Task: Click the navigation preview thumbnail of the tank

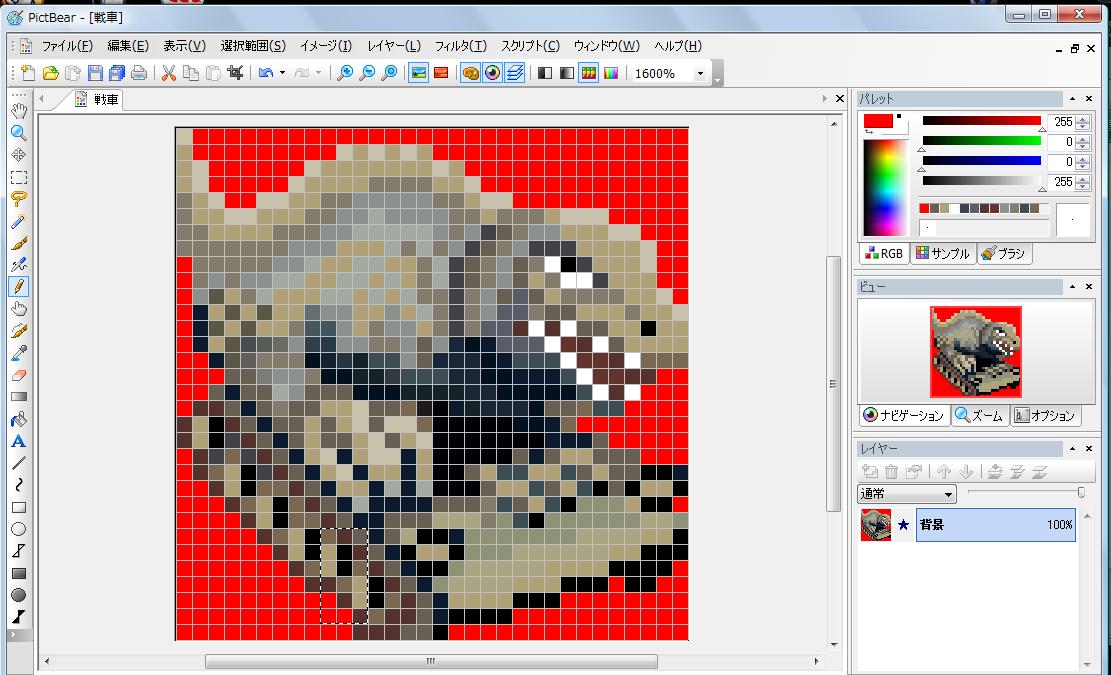Action: pos(976,352)
